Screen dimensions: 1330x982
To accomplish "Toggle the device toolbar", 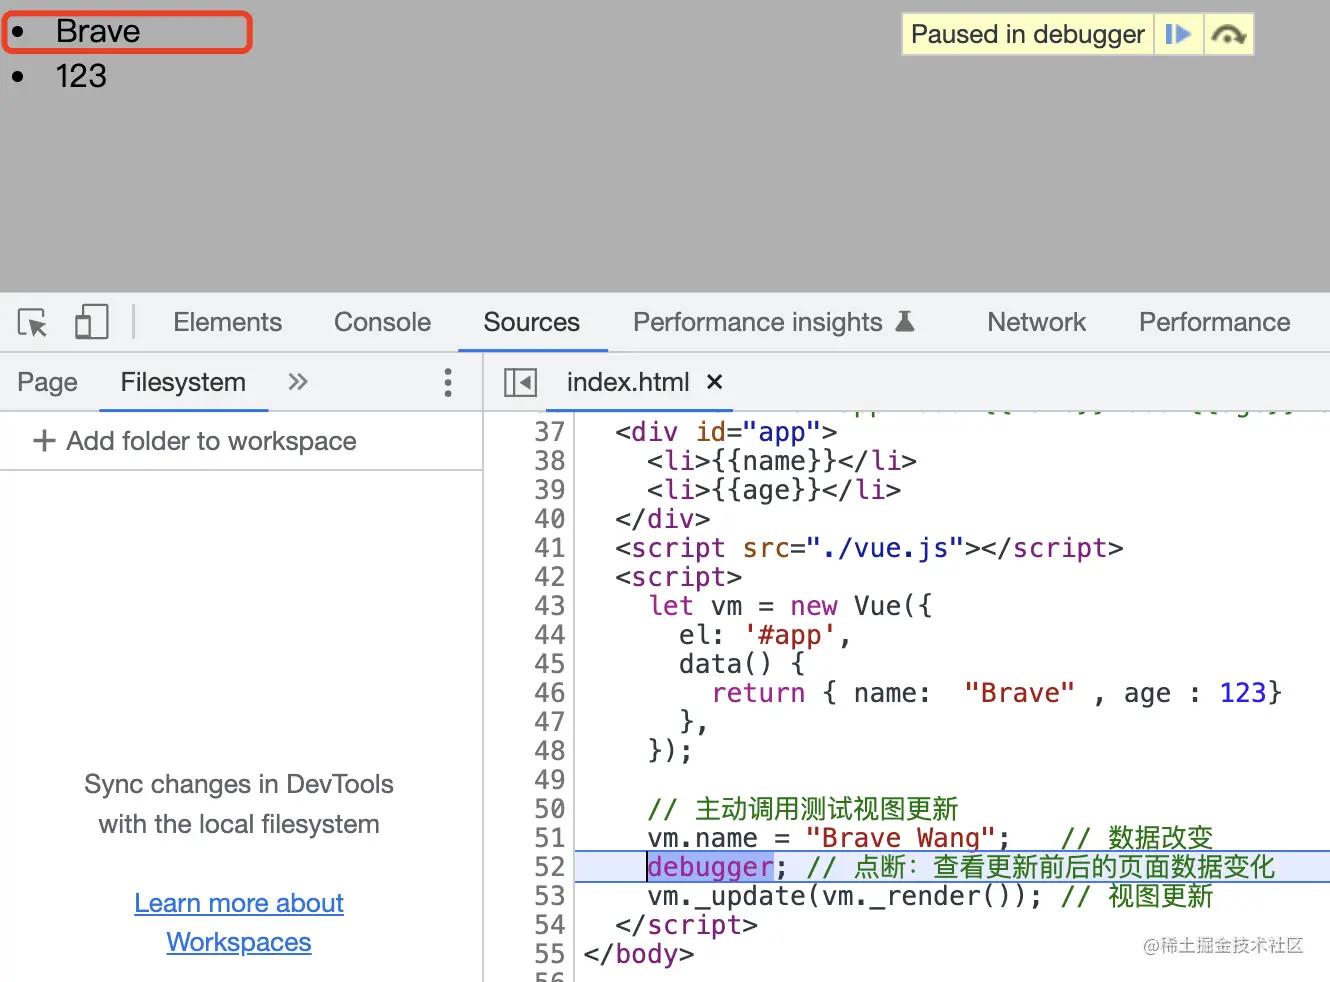I will (x=91, y=322).
